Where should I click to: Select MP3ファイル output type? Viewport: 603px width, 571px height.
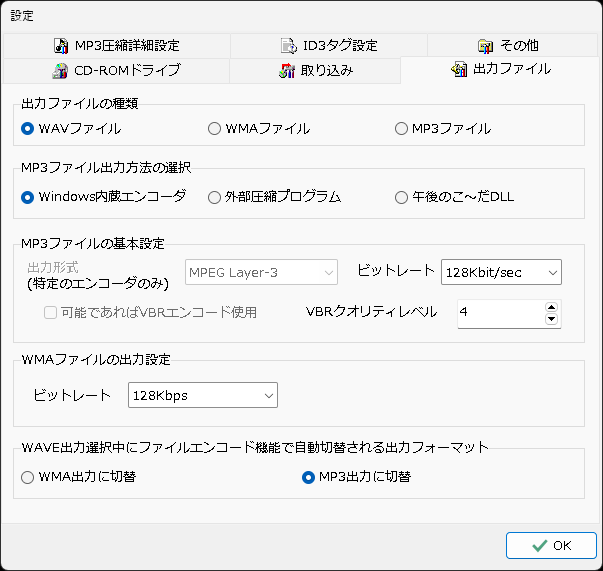(x=443, y=128)
